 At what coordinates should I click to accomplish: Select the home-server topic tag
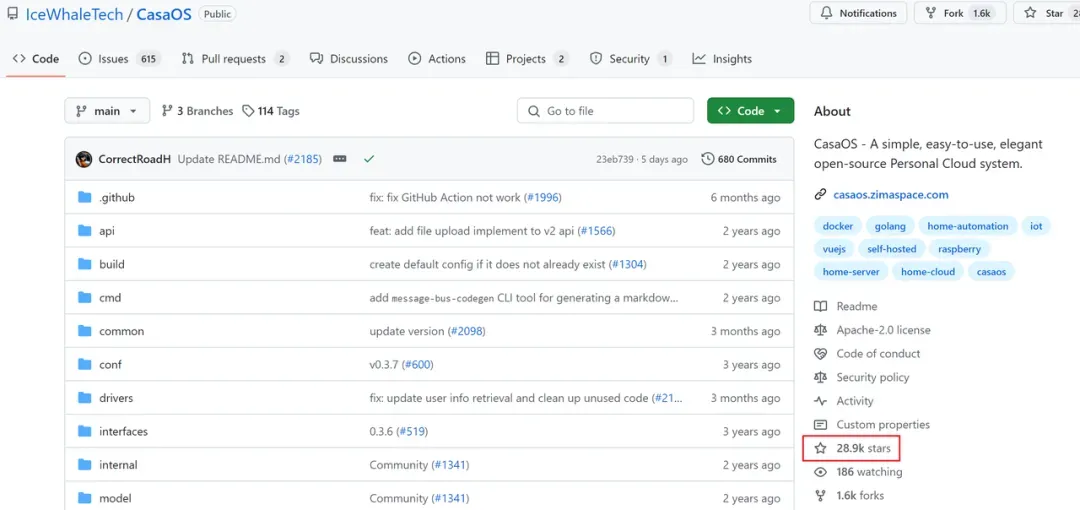click(851, 272)
